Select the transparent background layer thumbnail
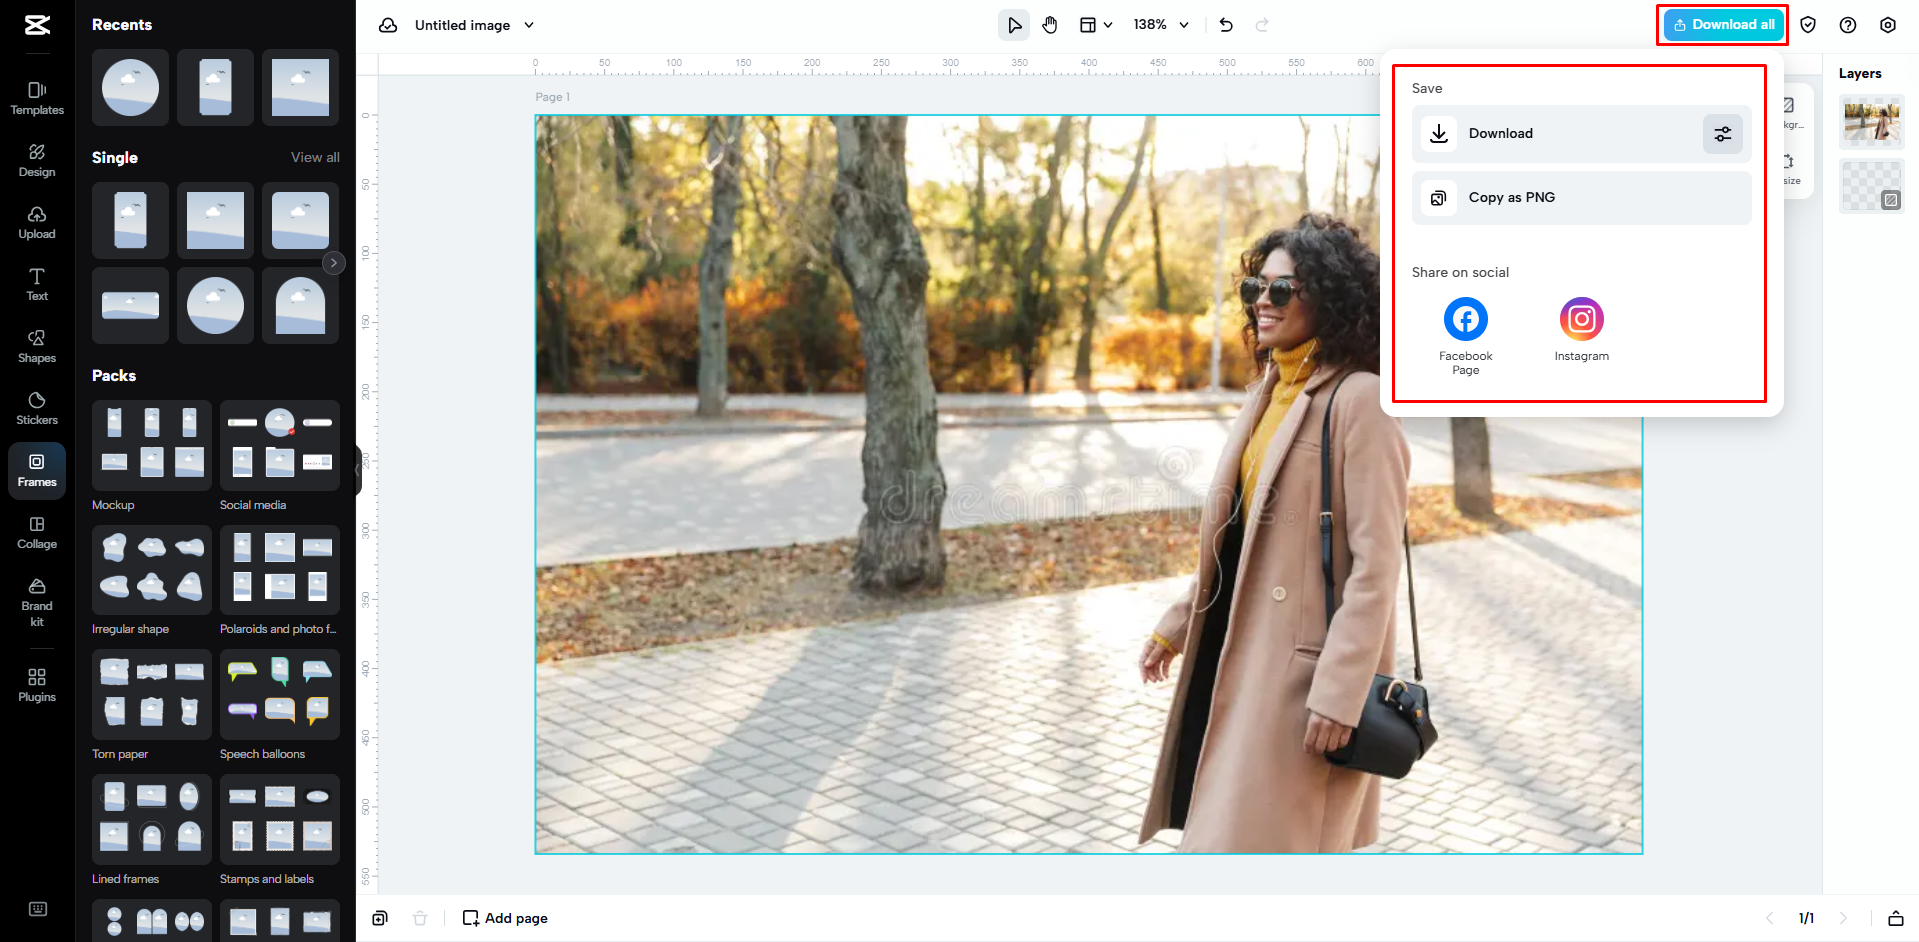1919x942 pixels. [1872, 186]
